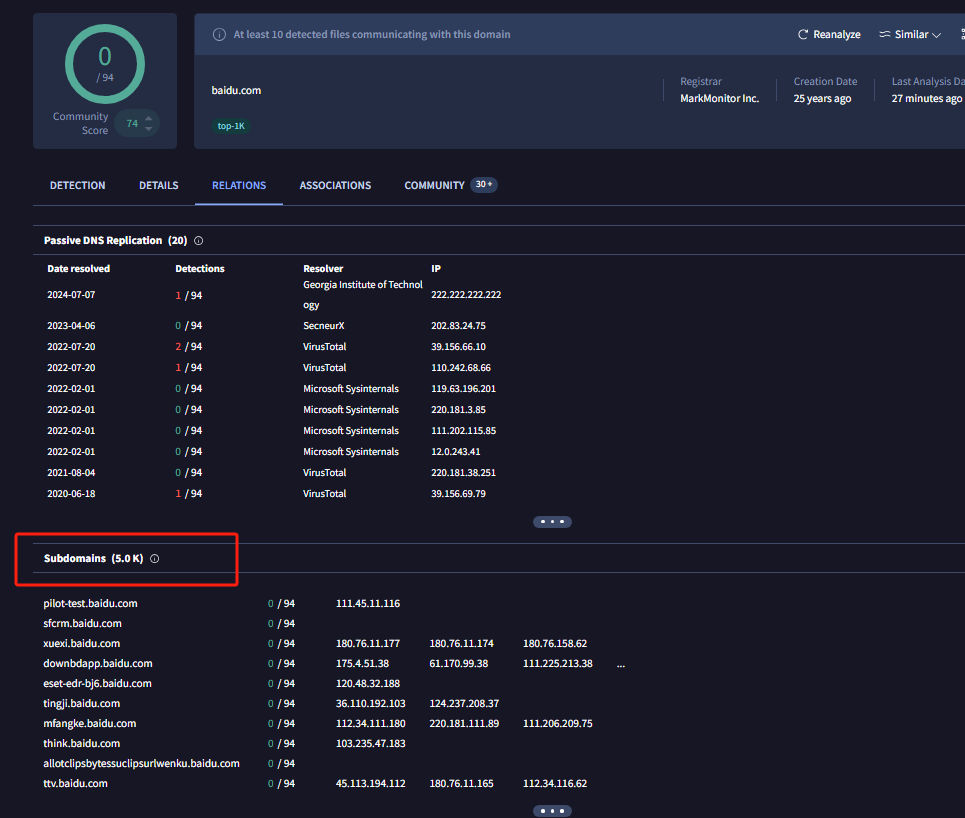Open the COMMUNITY tab
Viewport: 965px width, 818px height.
coord(434,185)
